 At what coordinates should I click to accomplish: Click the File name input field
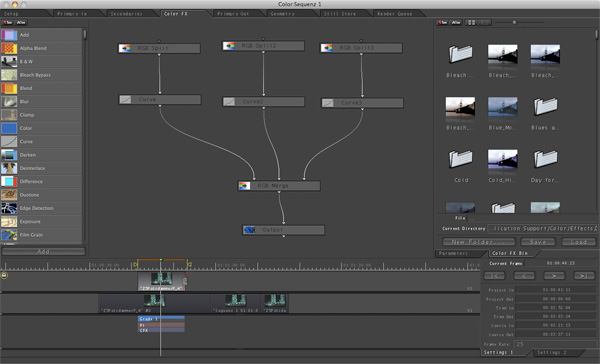[533, 218]
